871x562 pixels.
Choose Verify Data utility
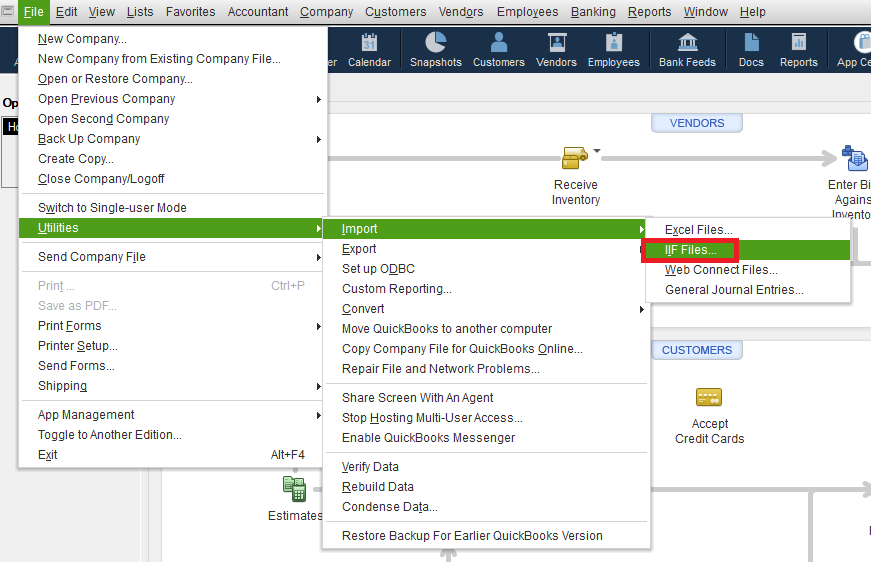point(485,466)
